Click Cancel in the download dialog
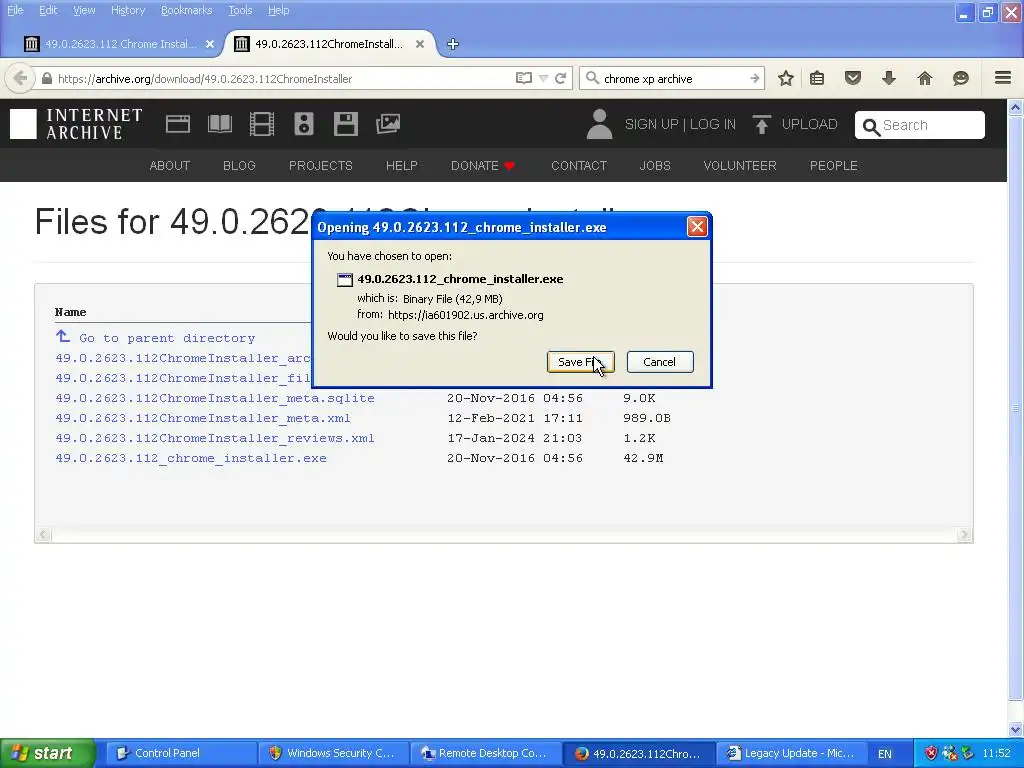The width and height of the screenshot is (1024, 768). 660,362
